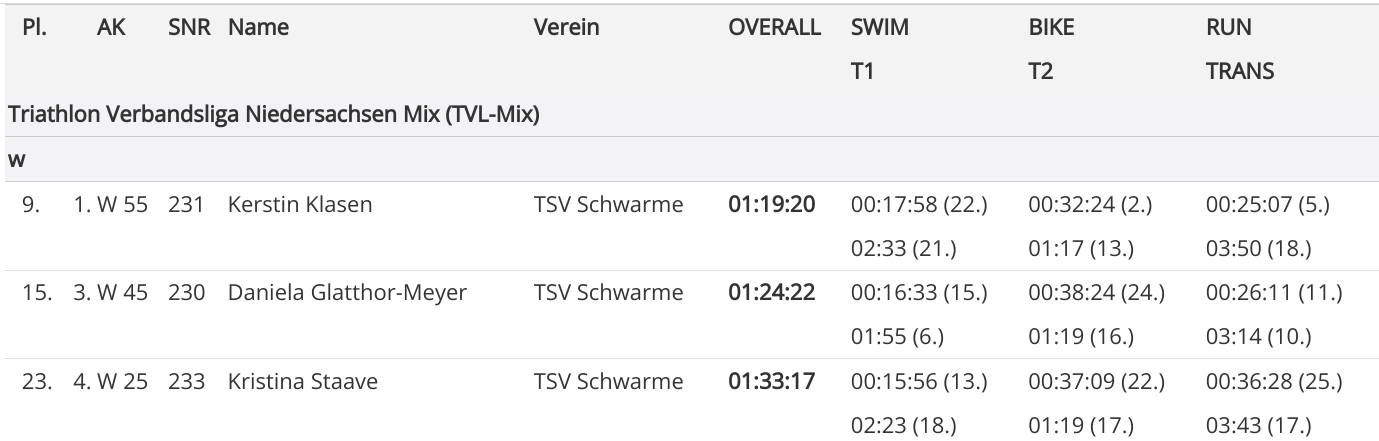Click the Pl. column header

pos(36,28)
